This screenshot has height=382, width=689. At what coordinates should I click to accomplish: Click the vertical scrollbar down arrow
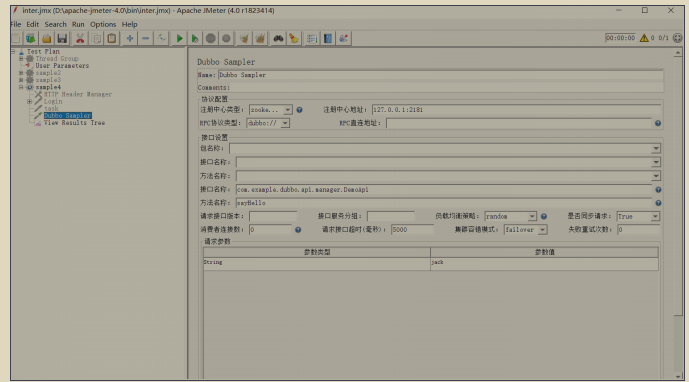(x=678, y=376)
